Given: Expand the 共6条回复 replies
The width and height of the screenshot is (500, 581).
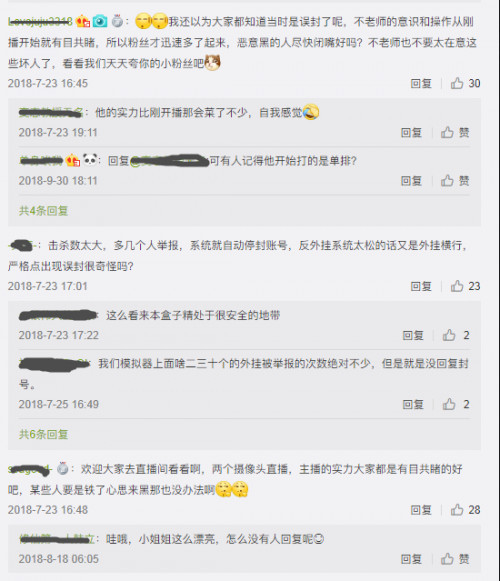Looking at the screenshot, I should coord(43,434).
